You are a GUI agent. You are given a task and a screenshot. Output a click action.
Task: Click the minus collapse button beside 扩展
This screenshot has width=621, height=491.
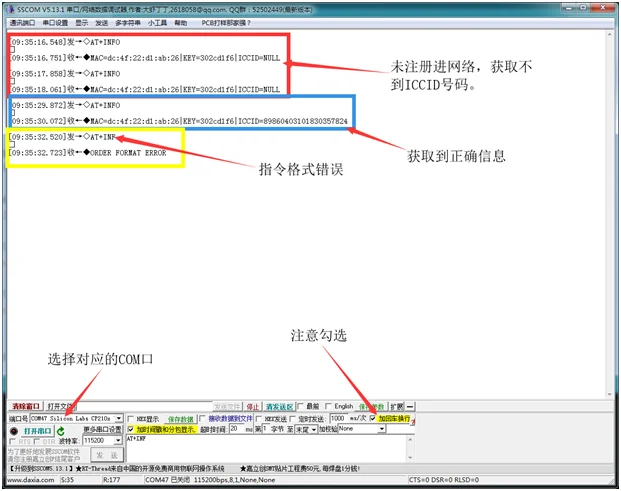pos(410,406)
